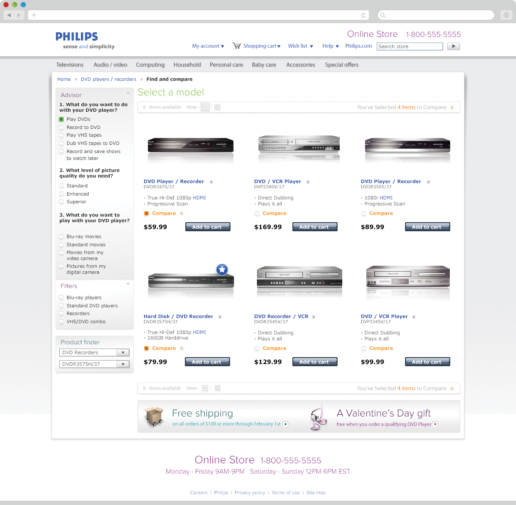
Task: Click the Philips logo
Action: (x=77, y=36)
